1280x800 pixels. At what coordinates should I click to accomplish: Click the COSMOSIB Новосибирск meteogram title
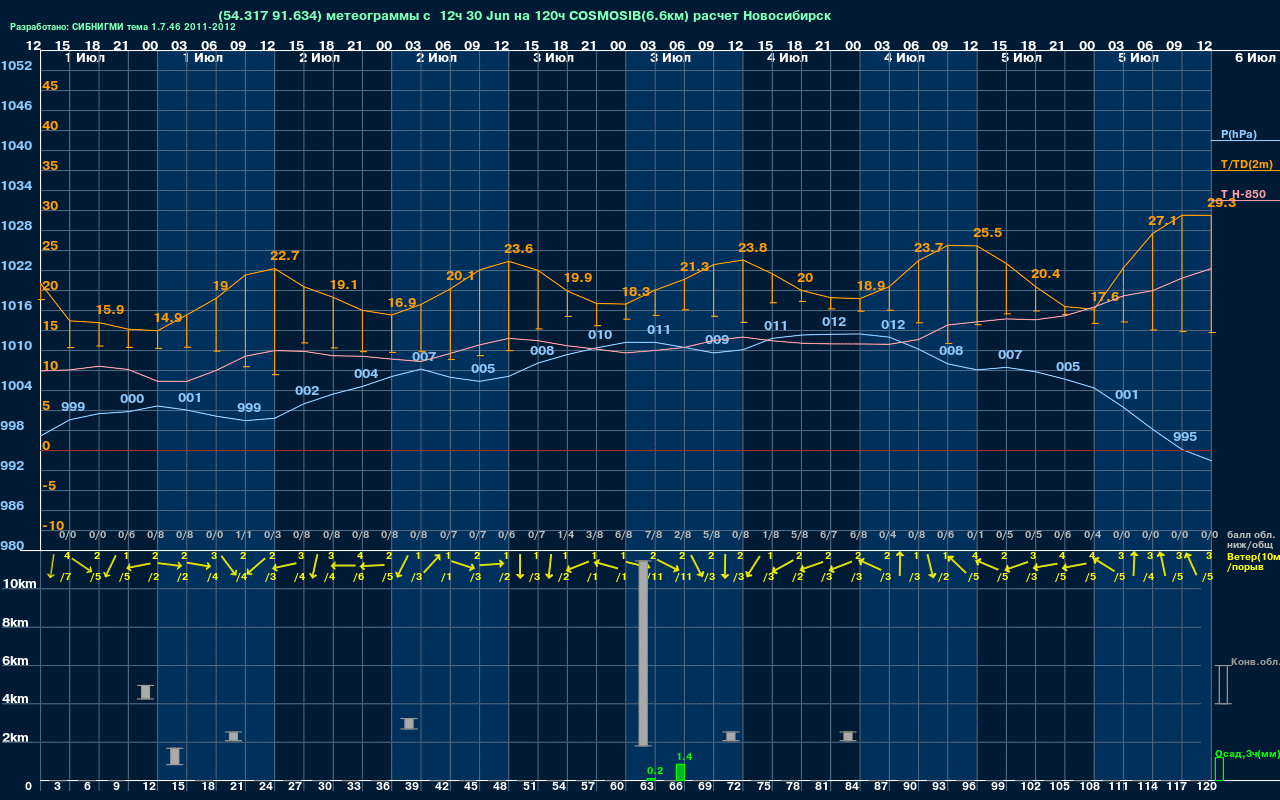coord(524,16)
